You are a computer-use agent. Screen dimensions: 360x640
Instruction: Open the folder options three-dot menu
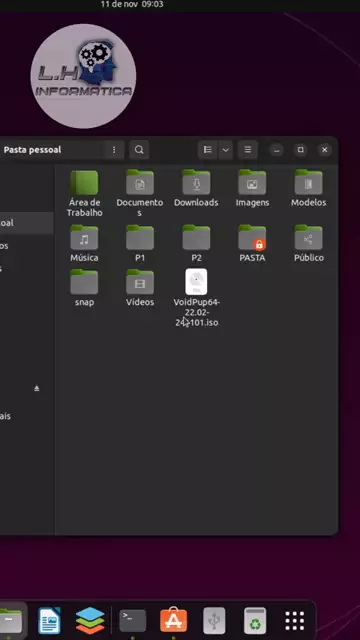point(114,150)
